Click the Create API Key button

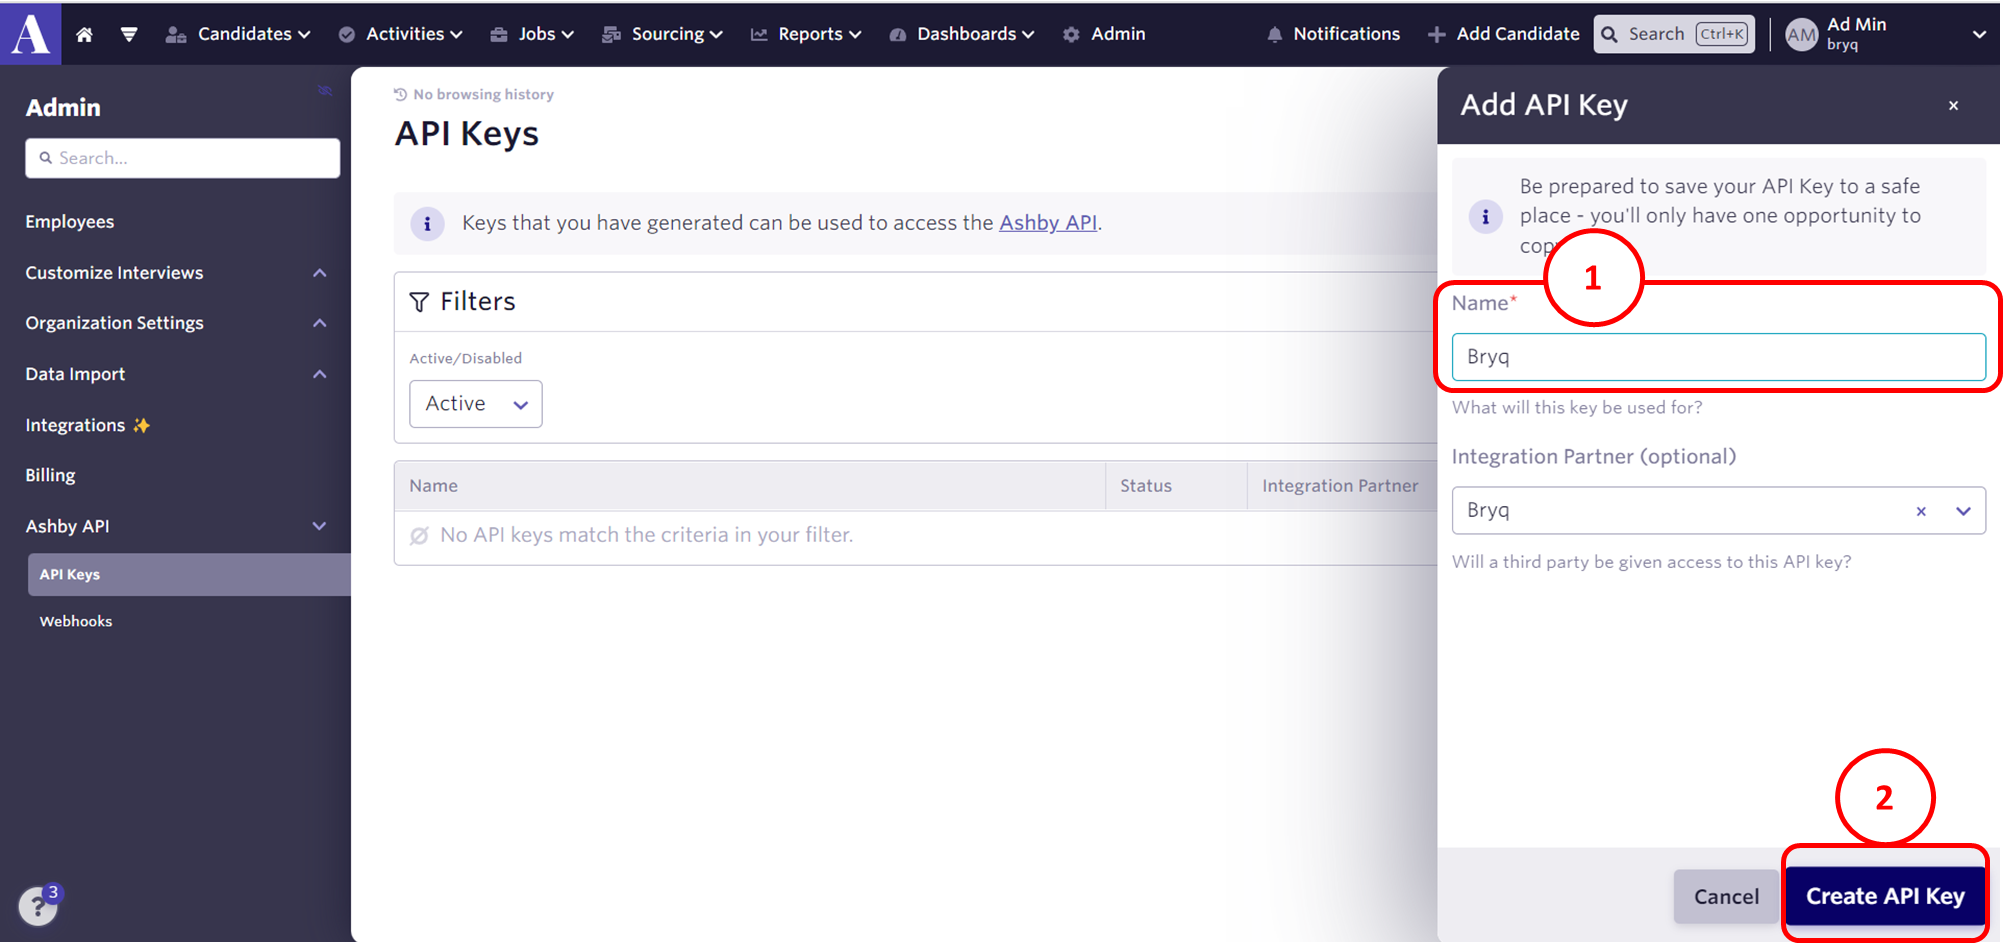point(1884,896)
